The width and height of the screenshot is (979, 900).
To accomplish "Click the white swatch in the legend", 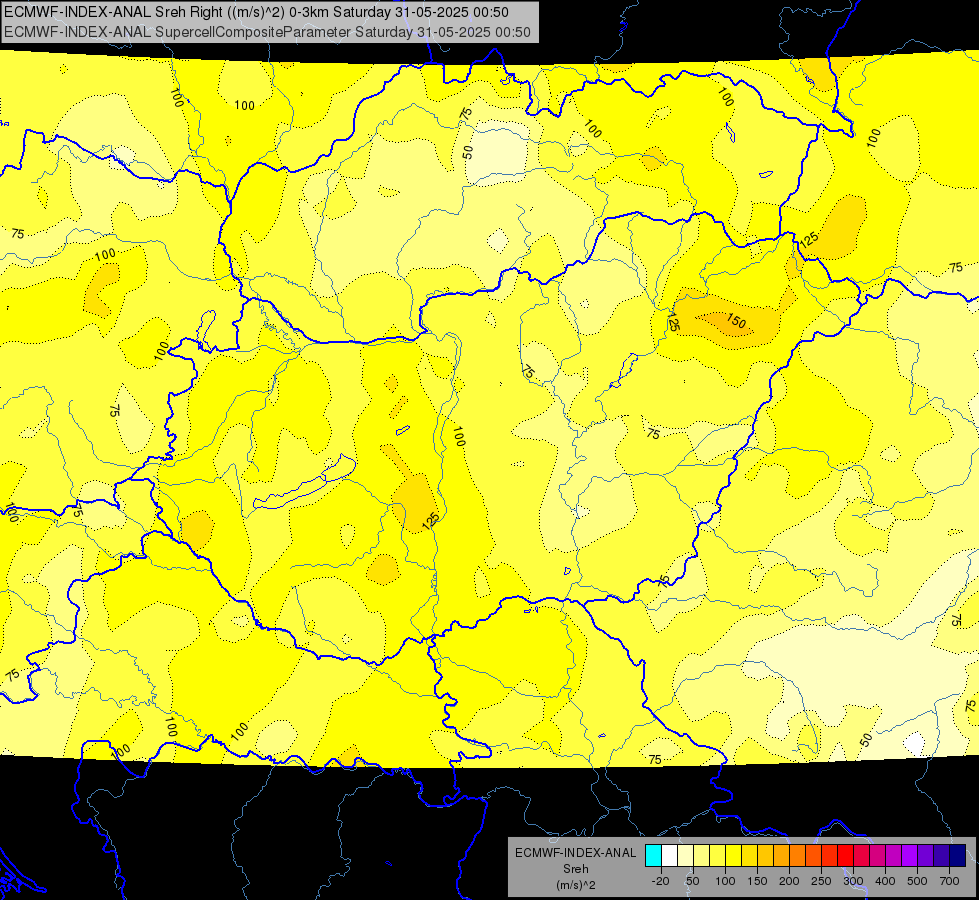I will click(669, 855).
